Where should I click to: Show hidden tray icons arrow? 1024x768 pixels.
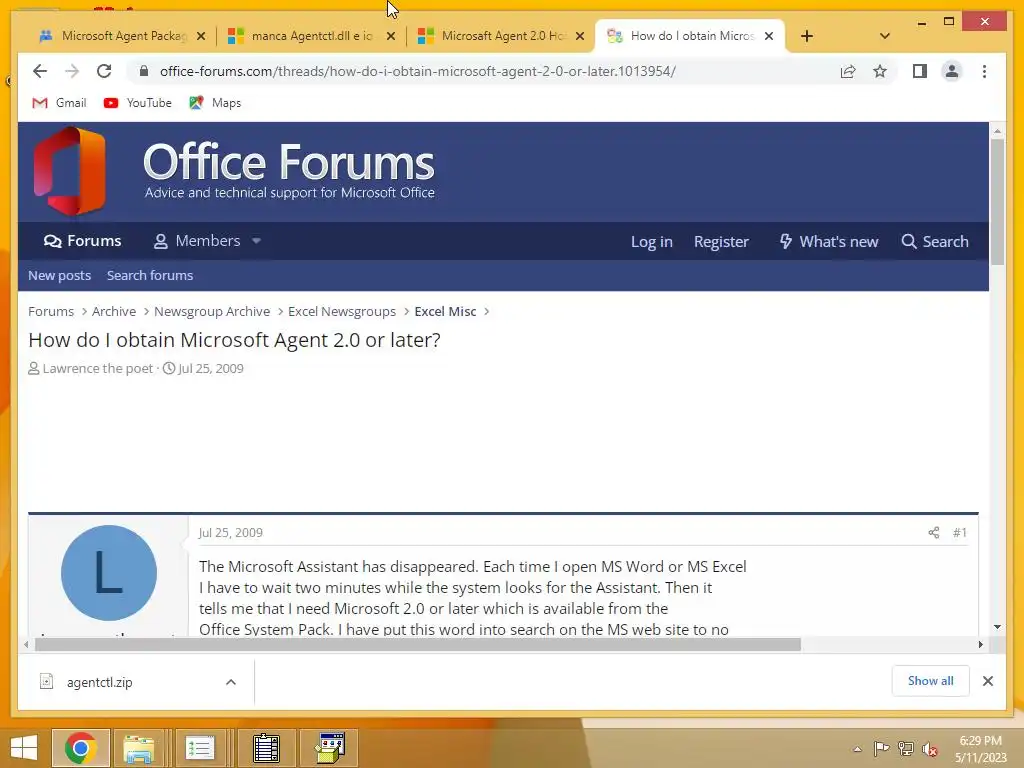point(857,749)
